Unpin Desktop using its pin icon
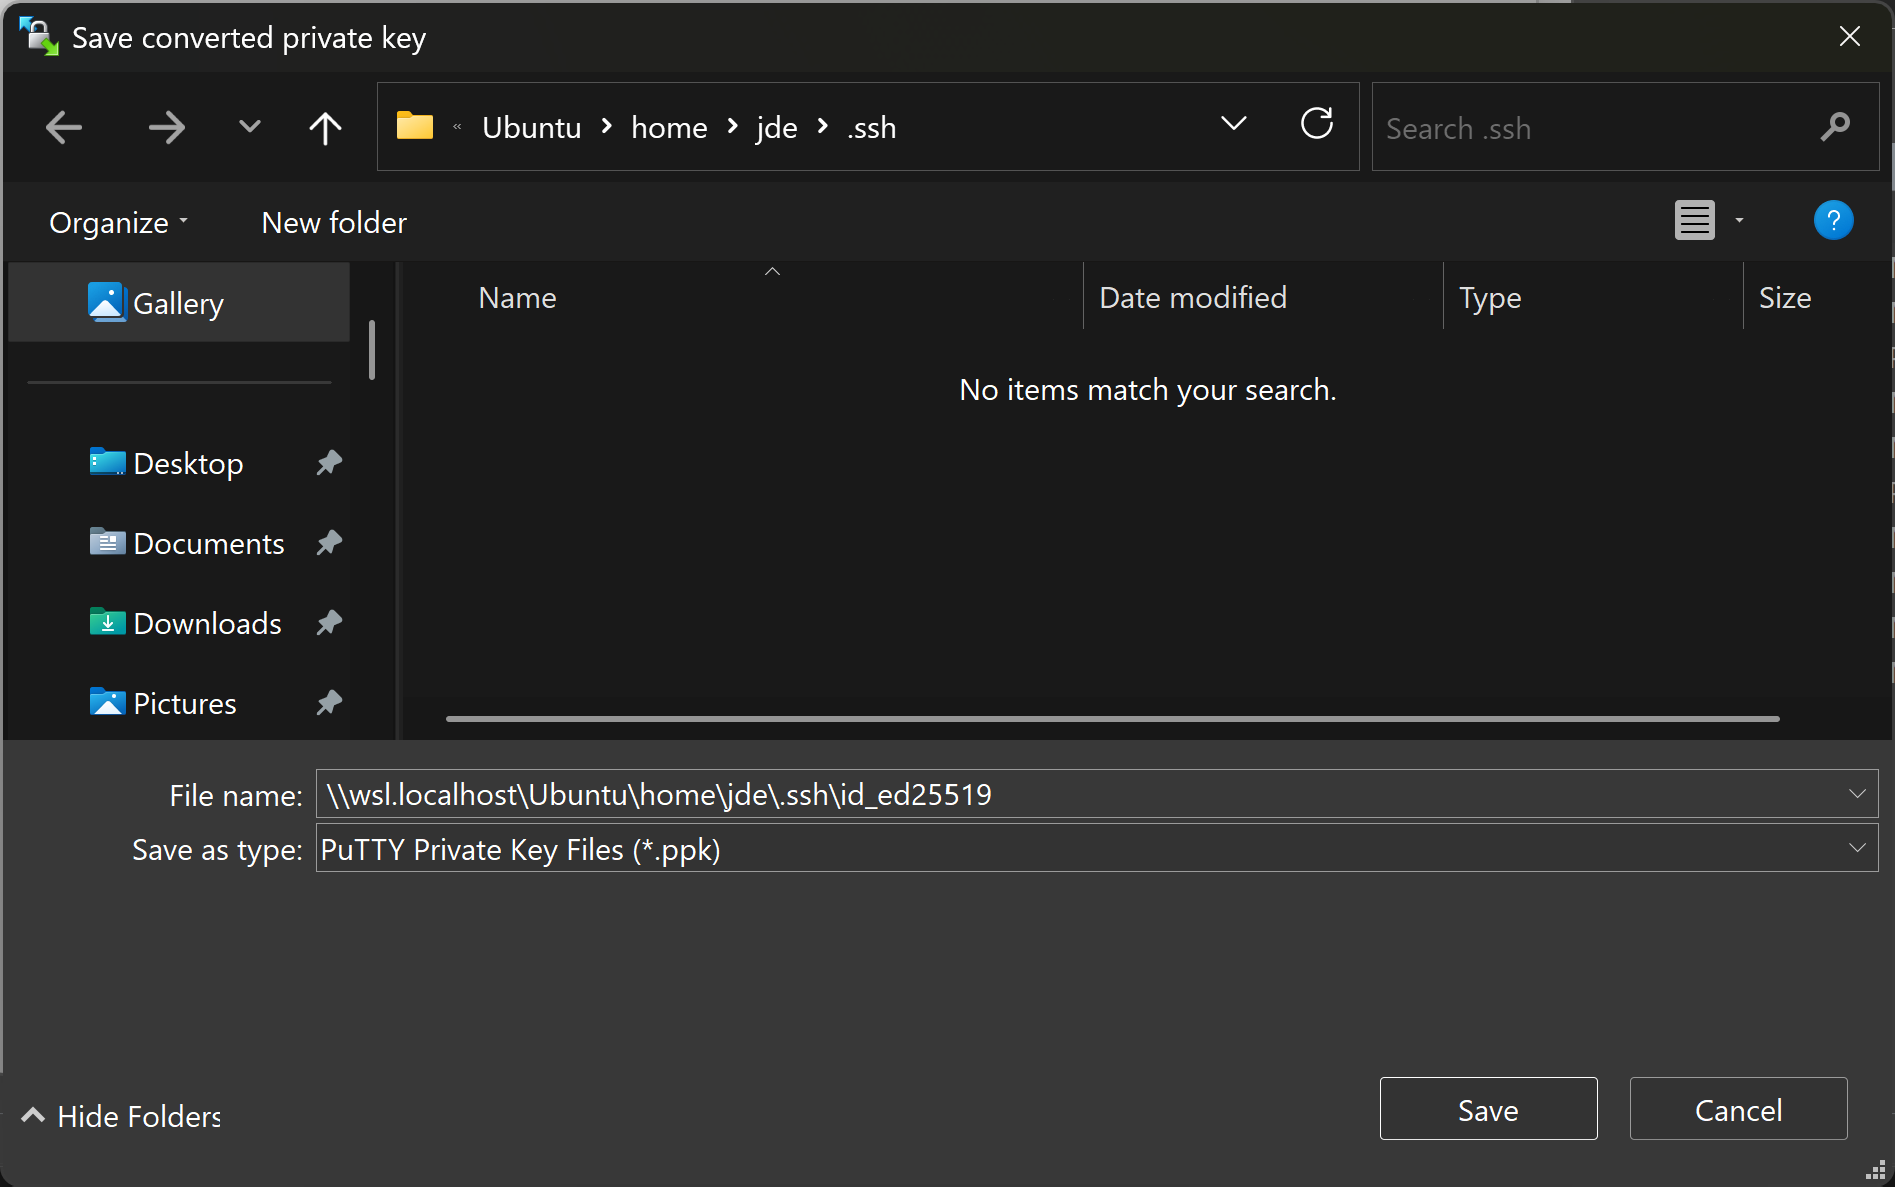The width and height of the screenshot is (1895, 1187). tap(329, 463)
